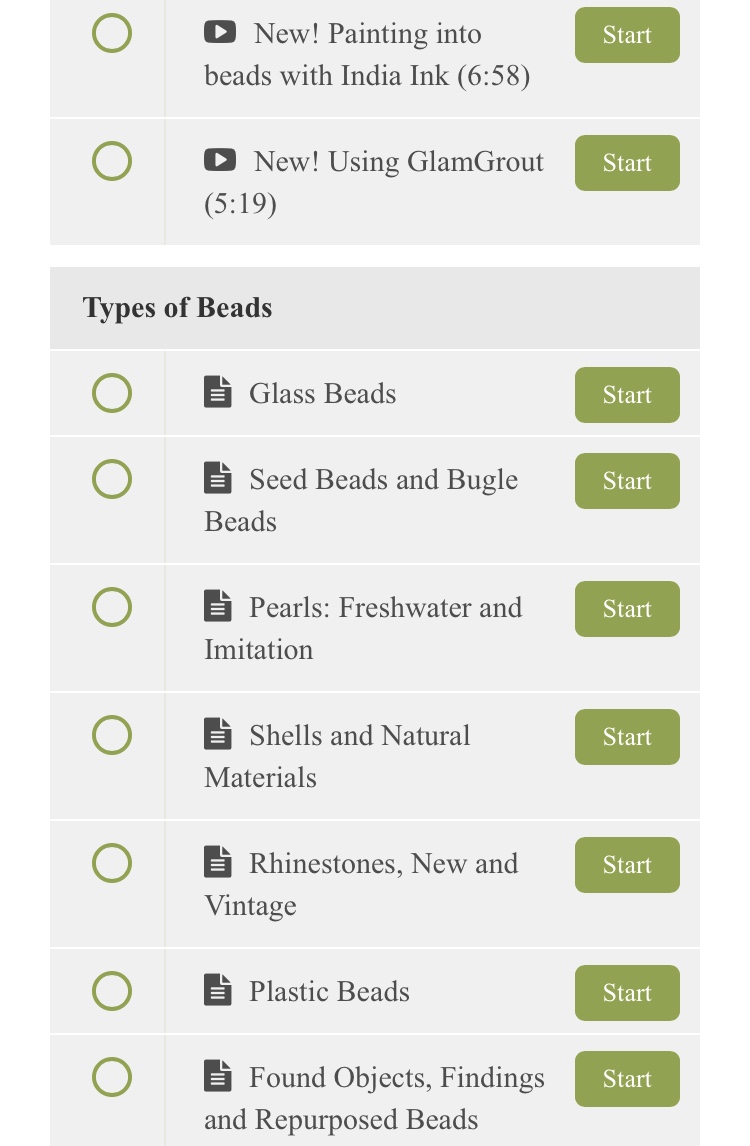750x1146 pixels.
Task: Click the document icon beside Rhinestones lesson
Action: pos(218,862)
